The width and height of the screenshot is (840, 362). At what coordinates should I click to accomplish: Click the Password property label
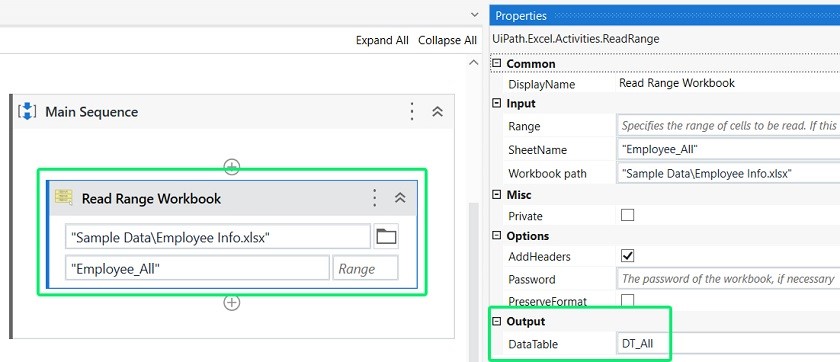[531, 280]
